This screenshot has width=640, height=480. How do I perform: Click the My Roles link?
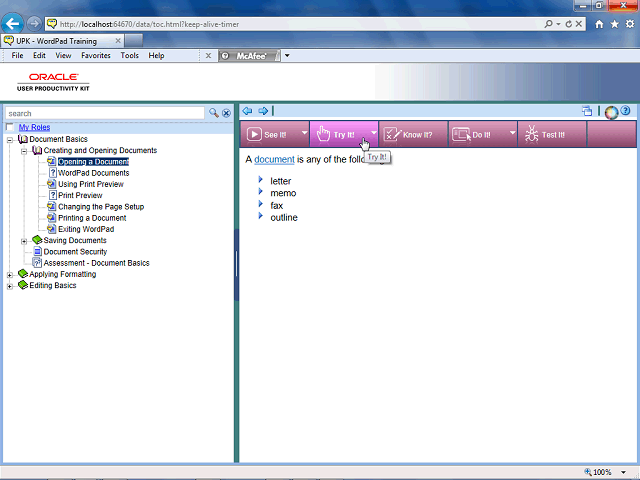pyautogui.click(x=34, y=127)
